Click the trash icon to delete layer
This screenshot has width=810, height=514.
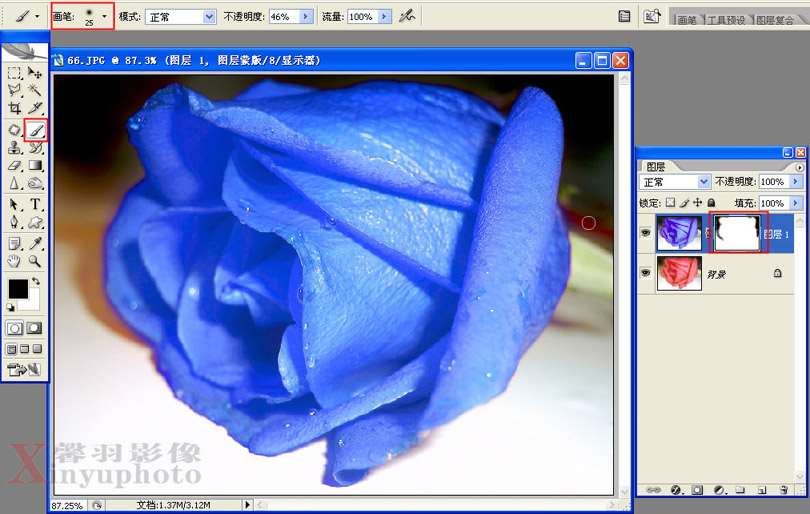pos(783,490)
